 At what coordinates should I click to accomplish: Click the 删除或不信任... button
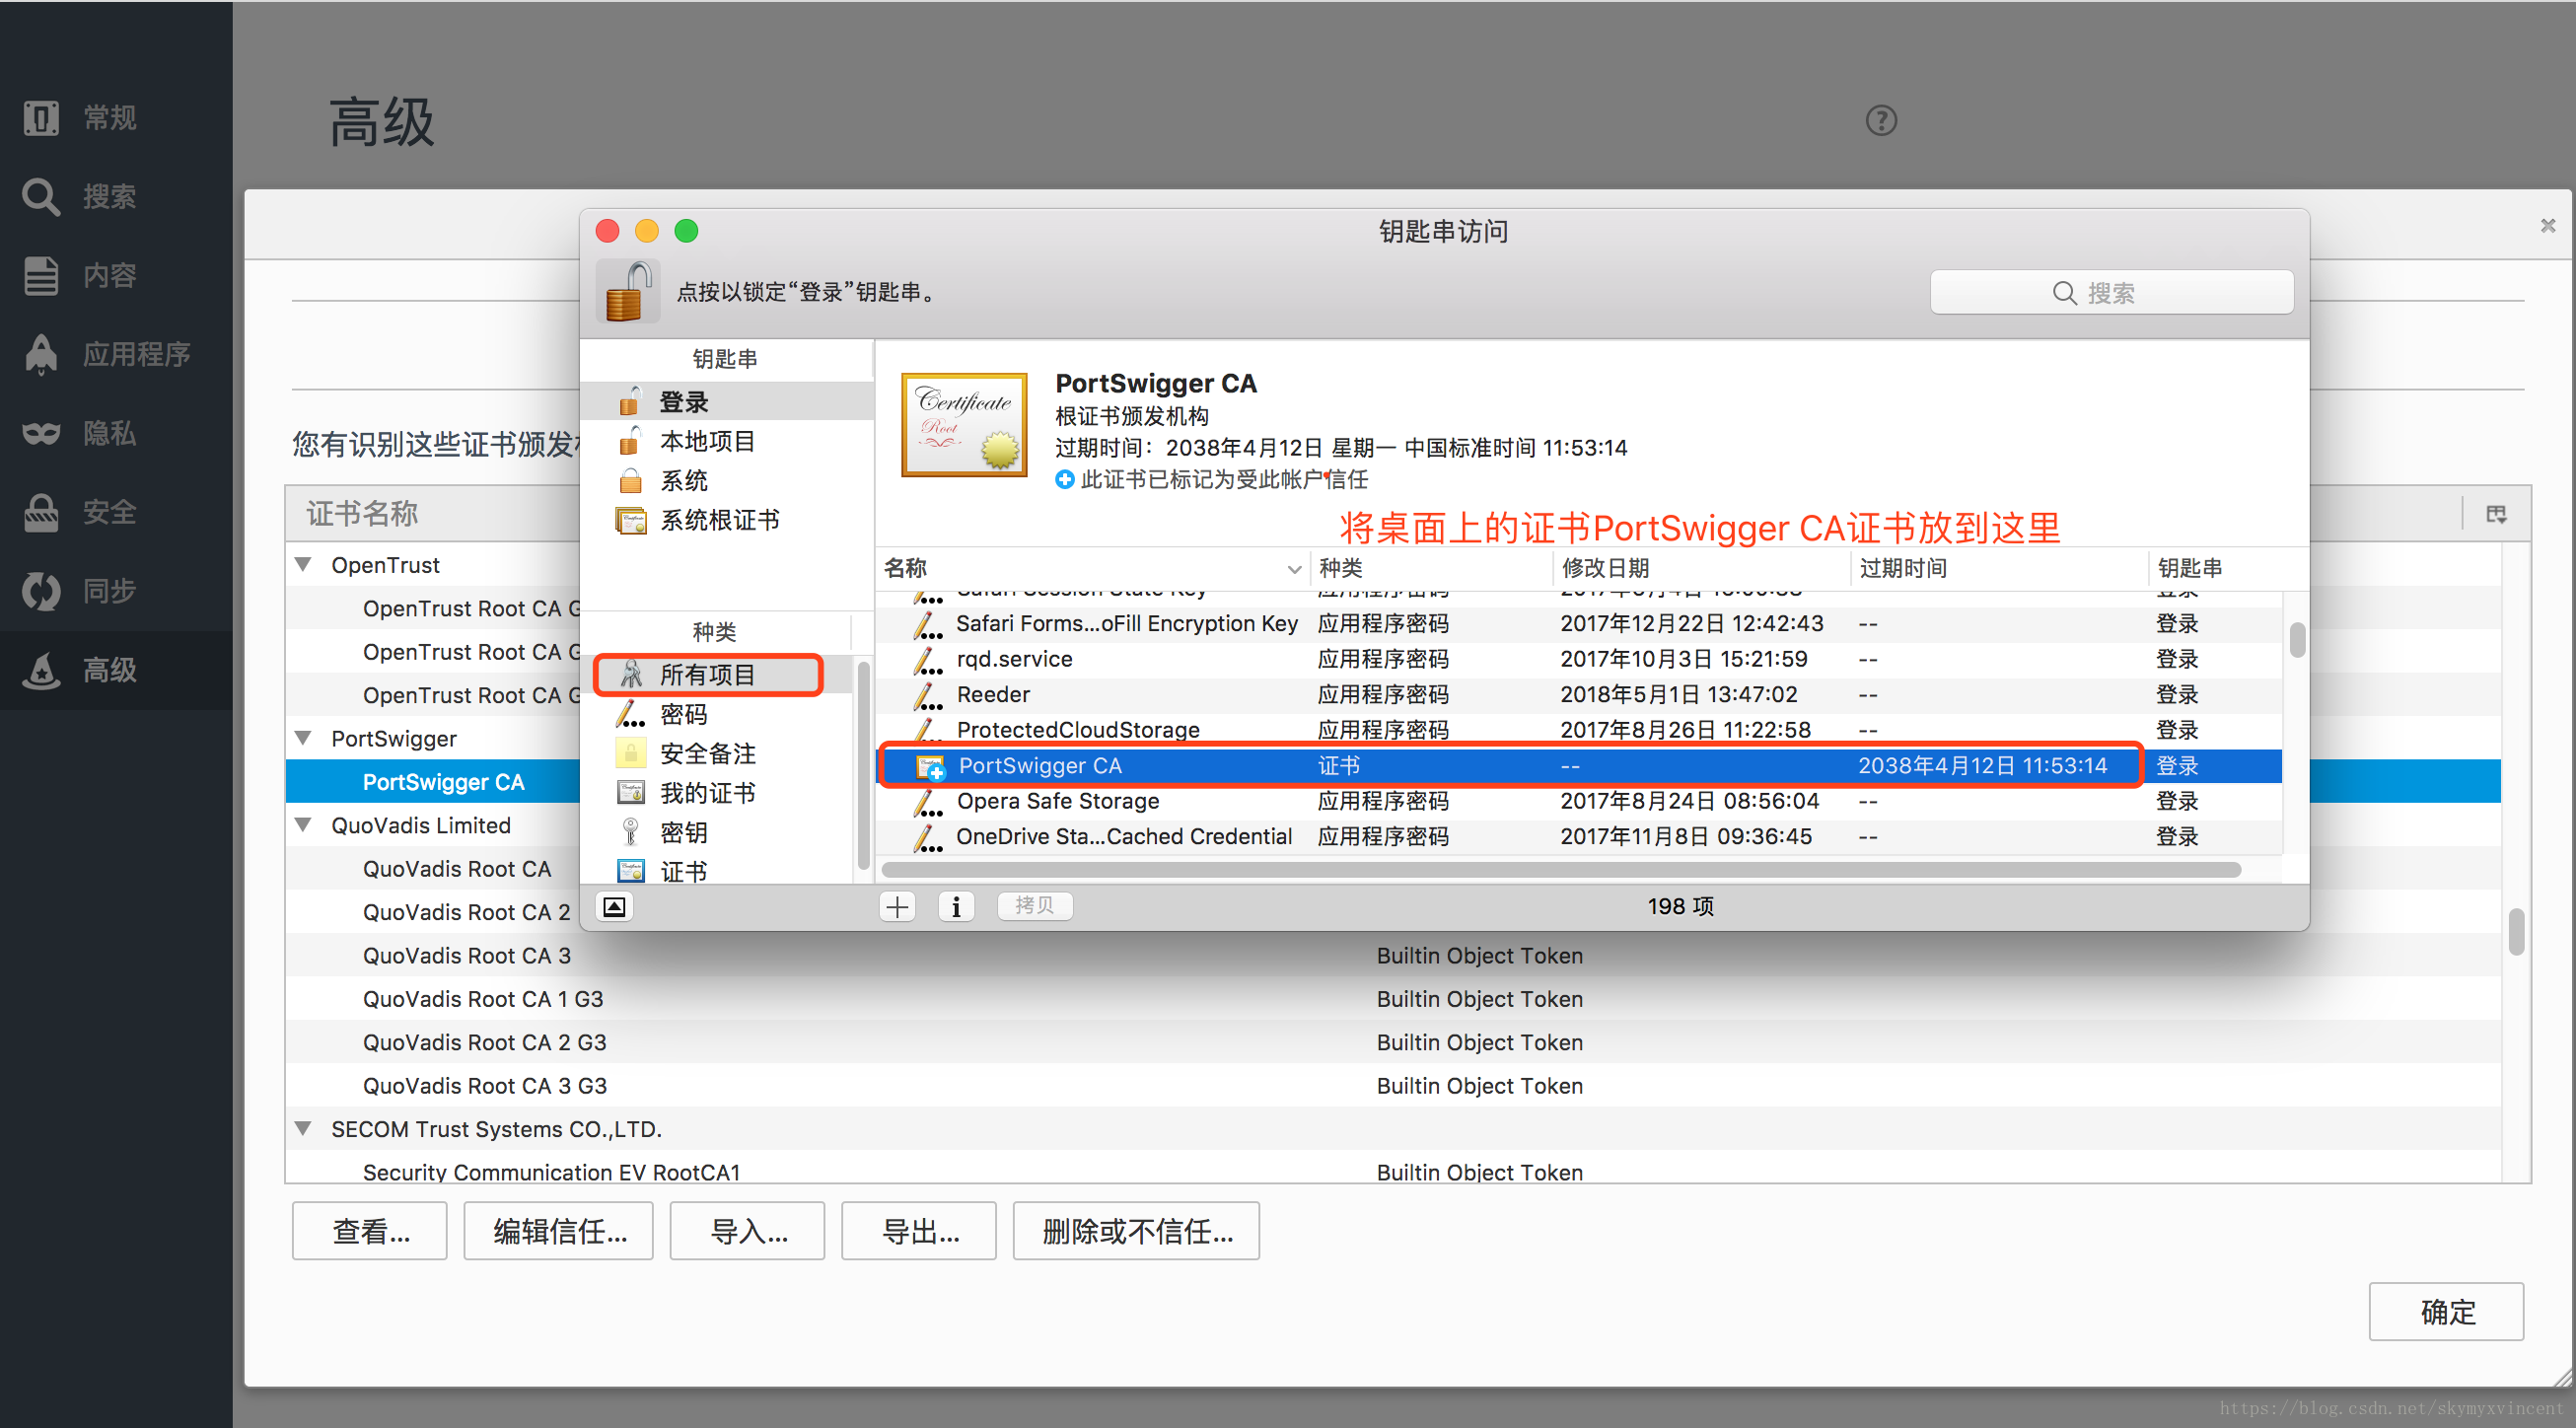coord(1137,1231)
